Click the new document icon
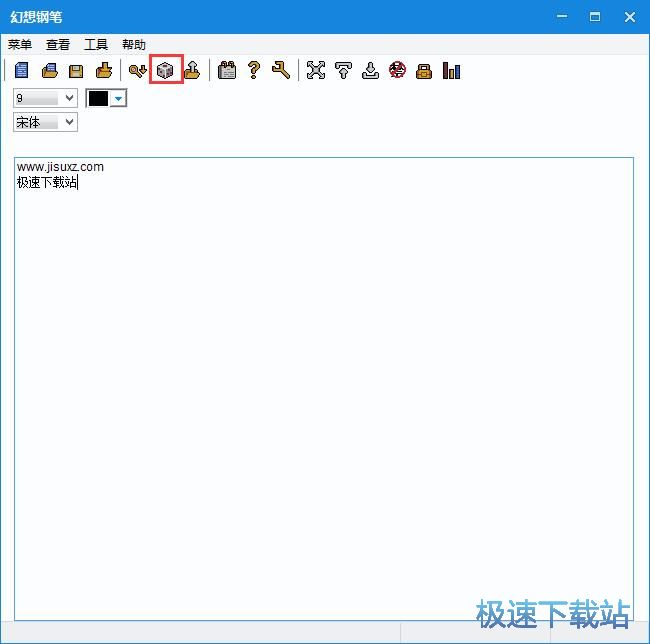 22,70
